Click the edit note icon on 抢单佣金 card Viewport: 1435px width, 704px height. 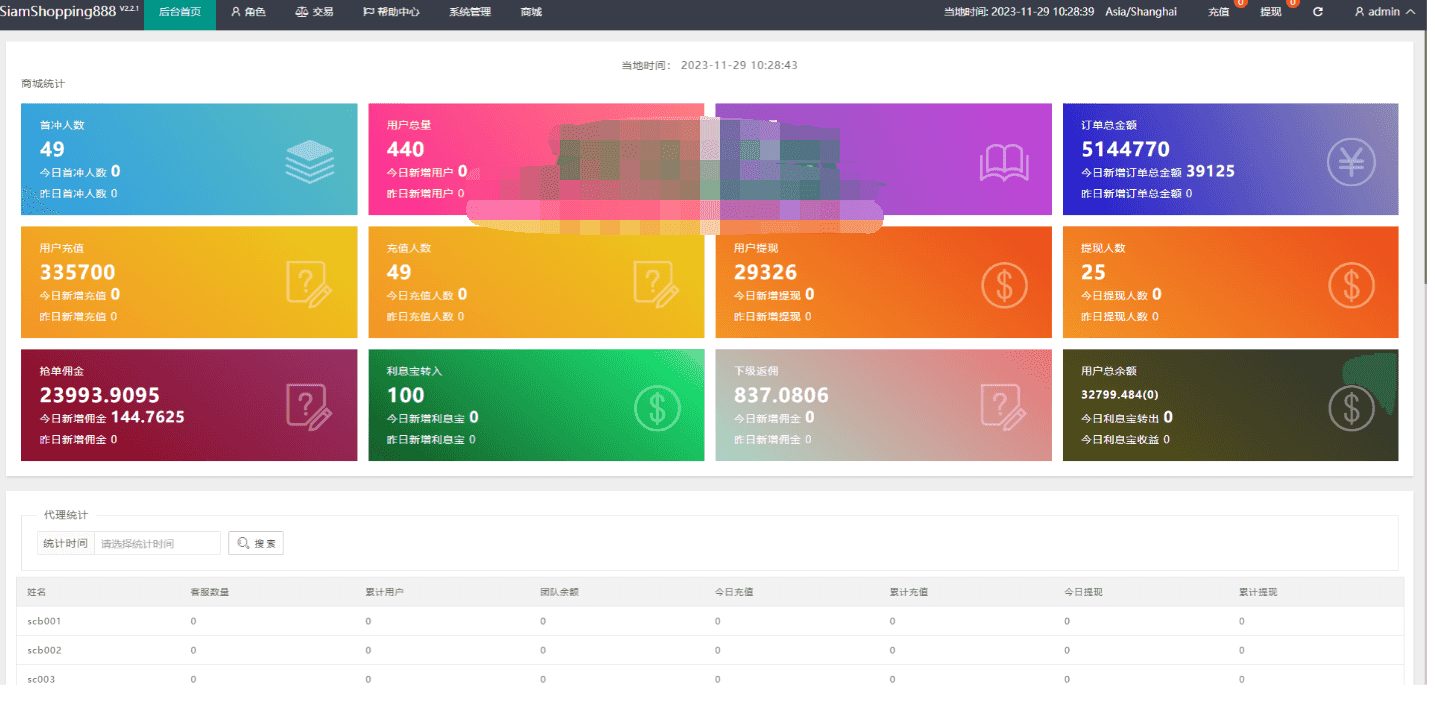tap(309, 407)
